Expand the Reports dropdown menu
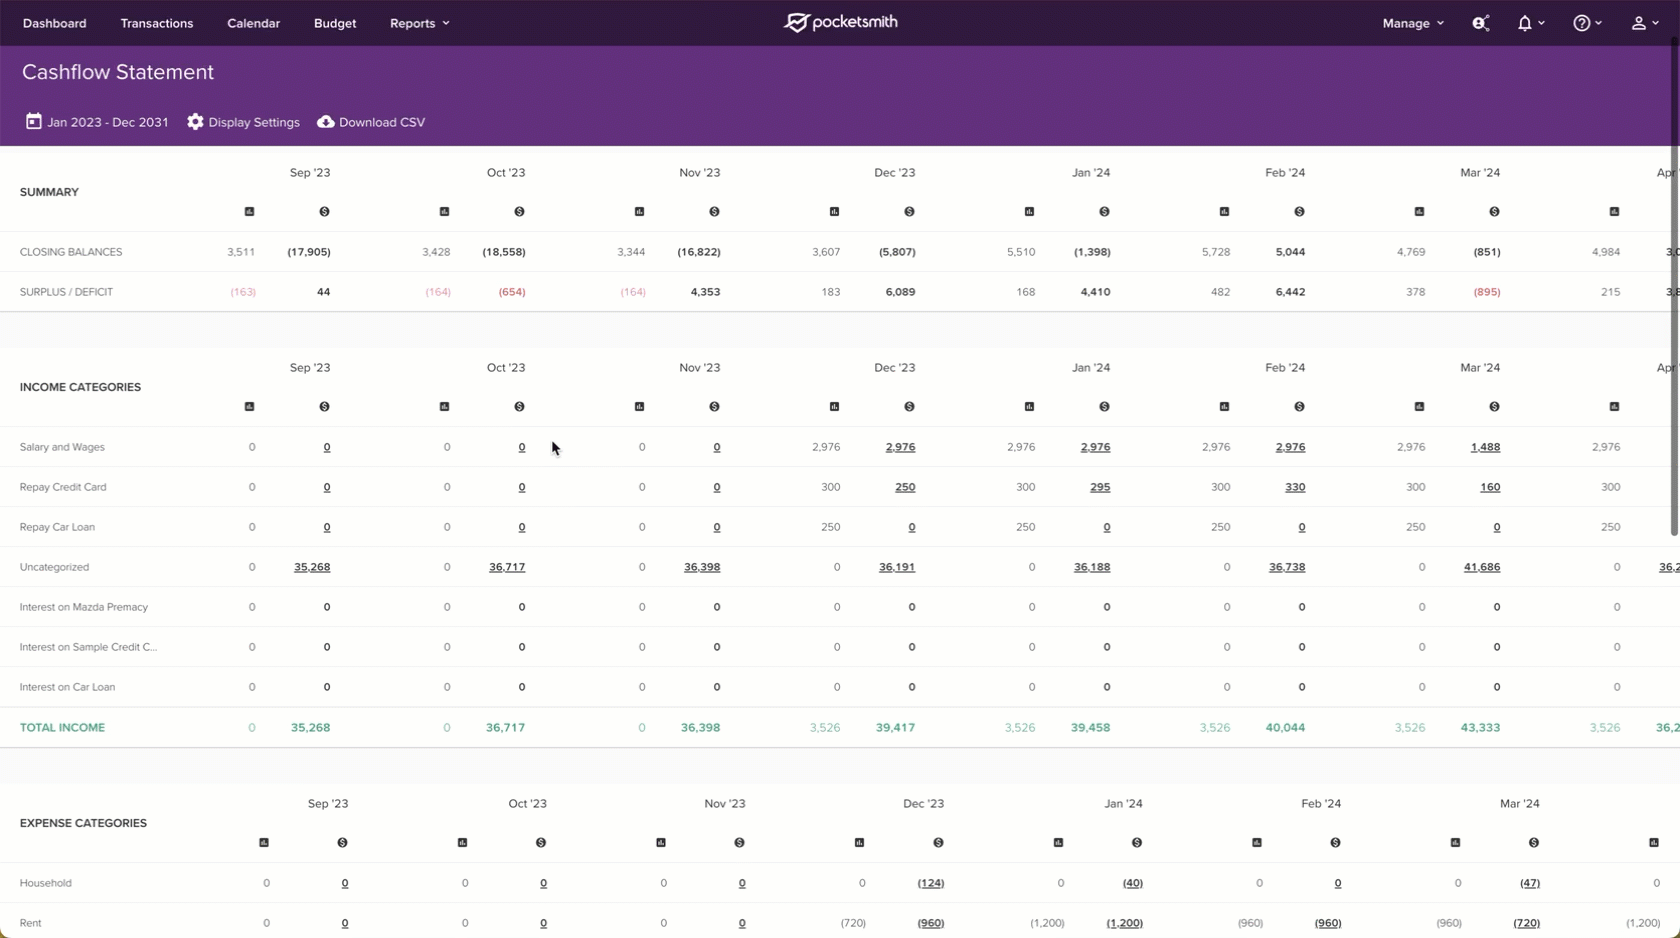1680x938 pixels. tap(419, 23)
